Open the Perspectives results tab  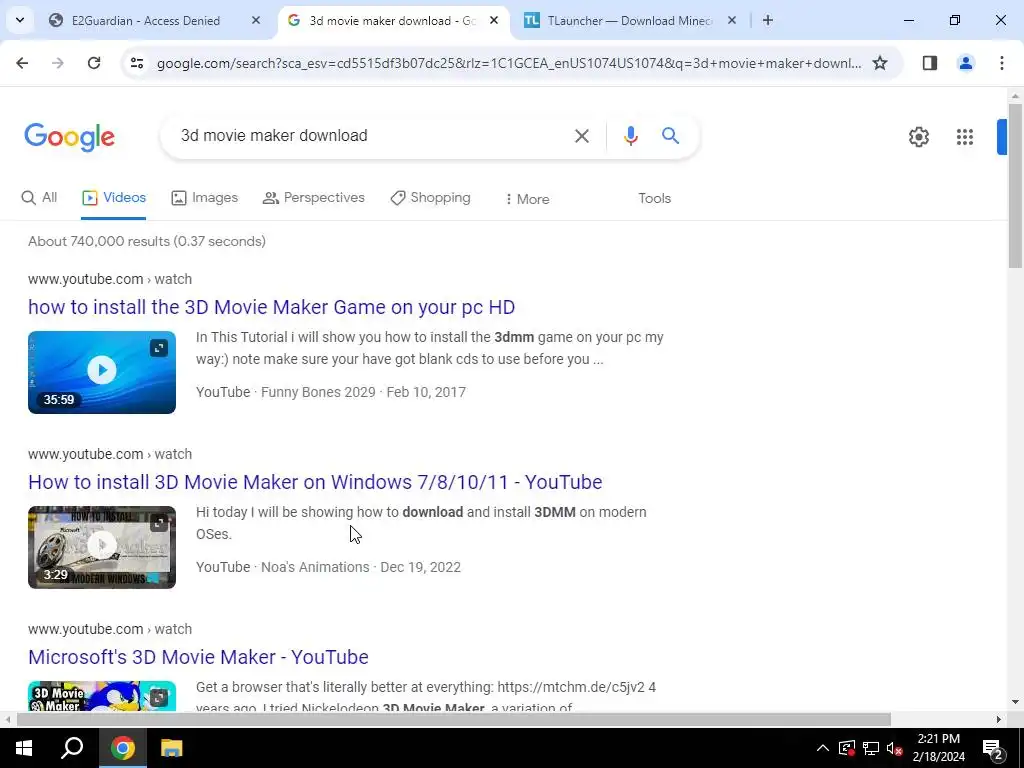pos(313,198)
